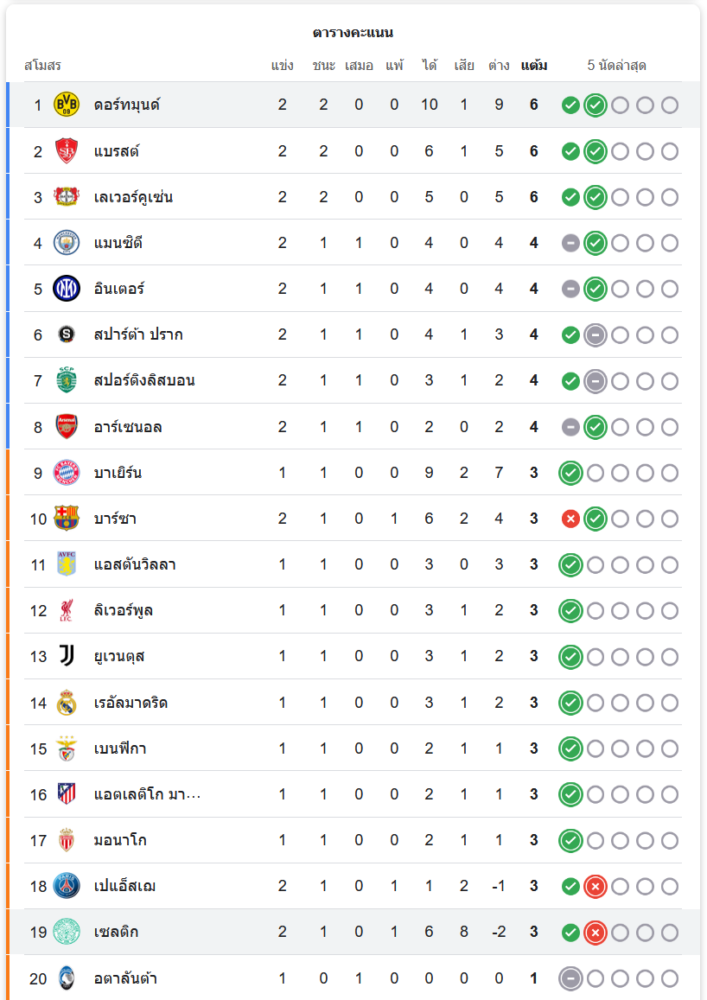Click the Barcelona crest icon
Viewport: 707px width, 1000px height.
[66, 519]
